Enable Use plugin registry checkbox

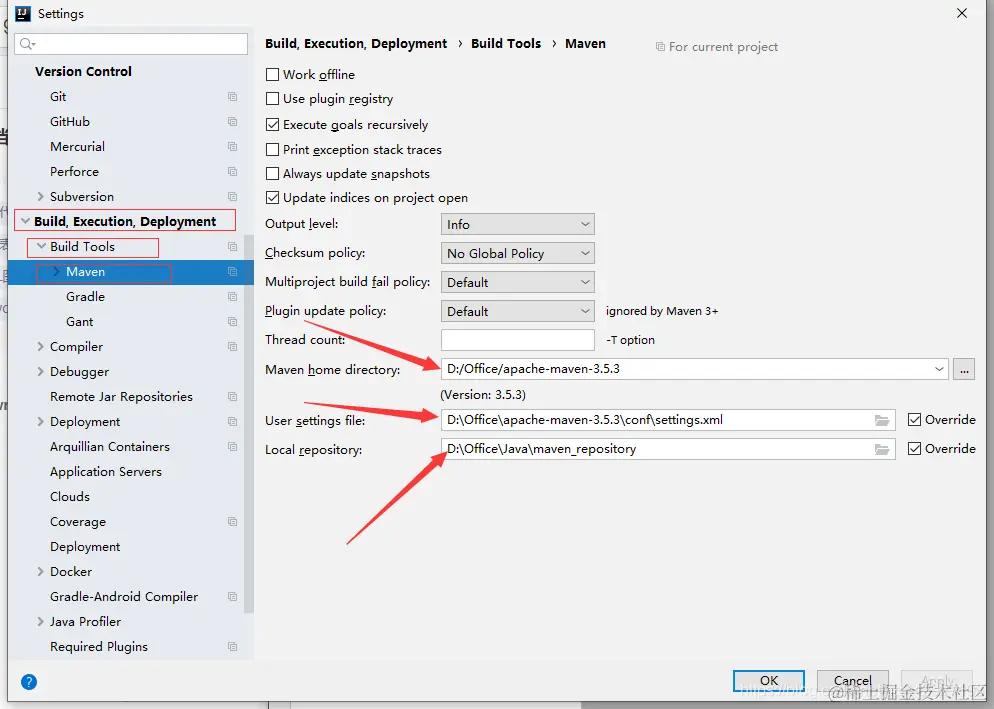click(273, 99)
